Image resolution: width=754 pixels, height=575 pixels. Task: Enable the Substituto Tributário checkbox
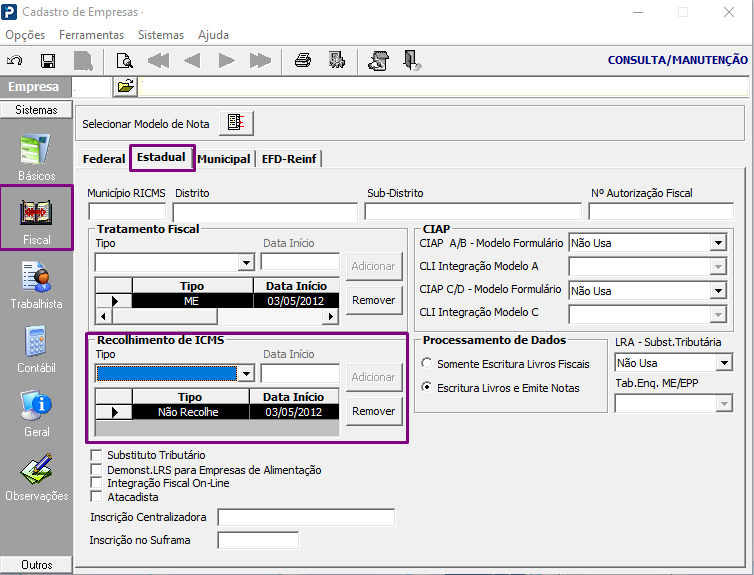97,455
